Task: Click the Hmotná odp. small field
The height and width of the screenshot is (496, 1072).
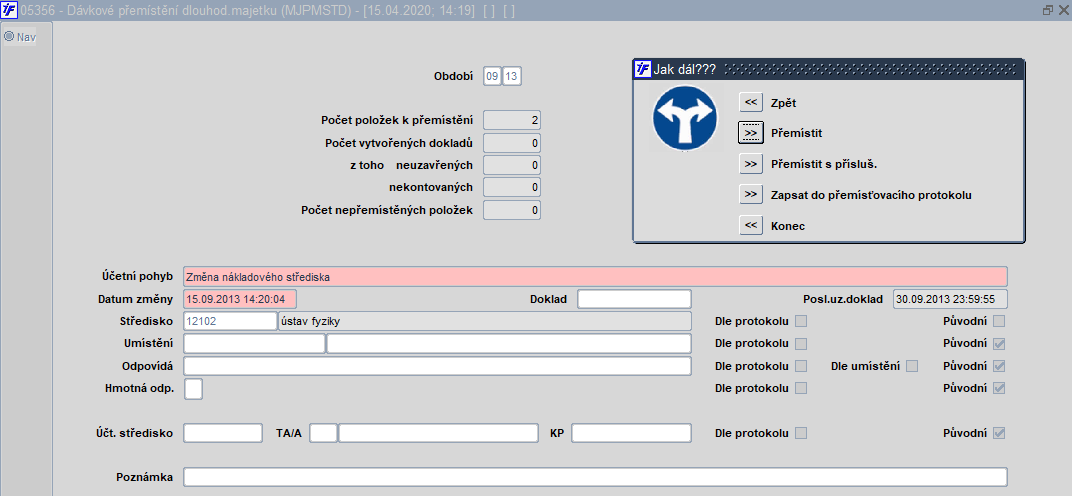Action: [193, 388]
